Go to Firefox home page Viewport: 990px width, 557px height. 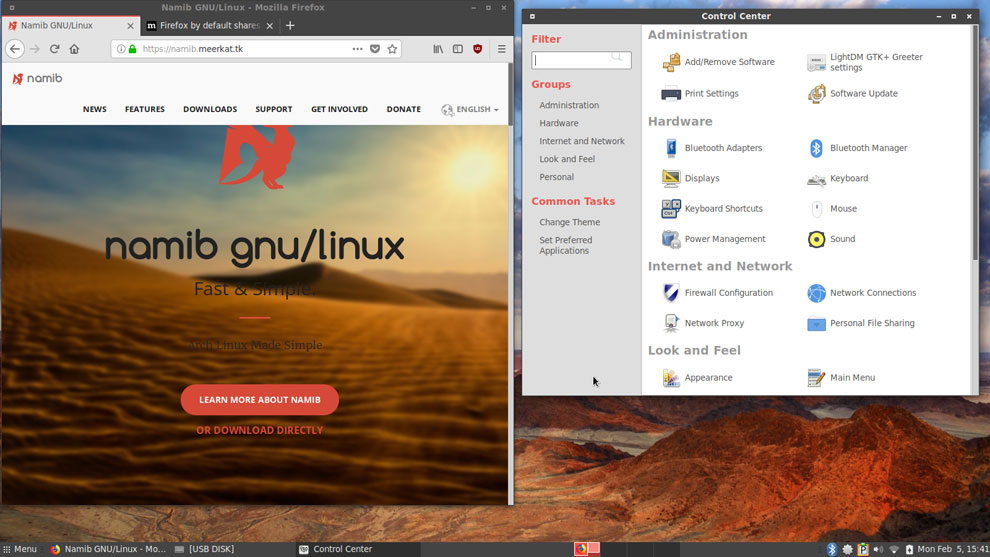coord(75,49)
